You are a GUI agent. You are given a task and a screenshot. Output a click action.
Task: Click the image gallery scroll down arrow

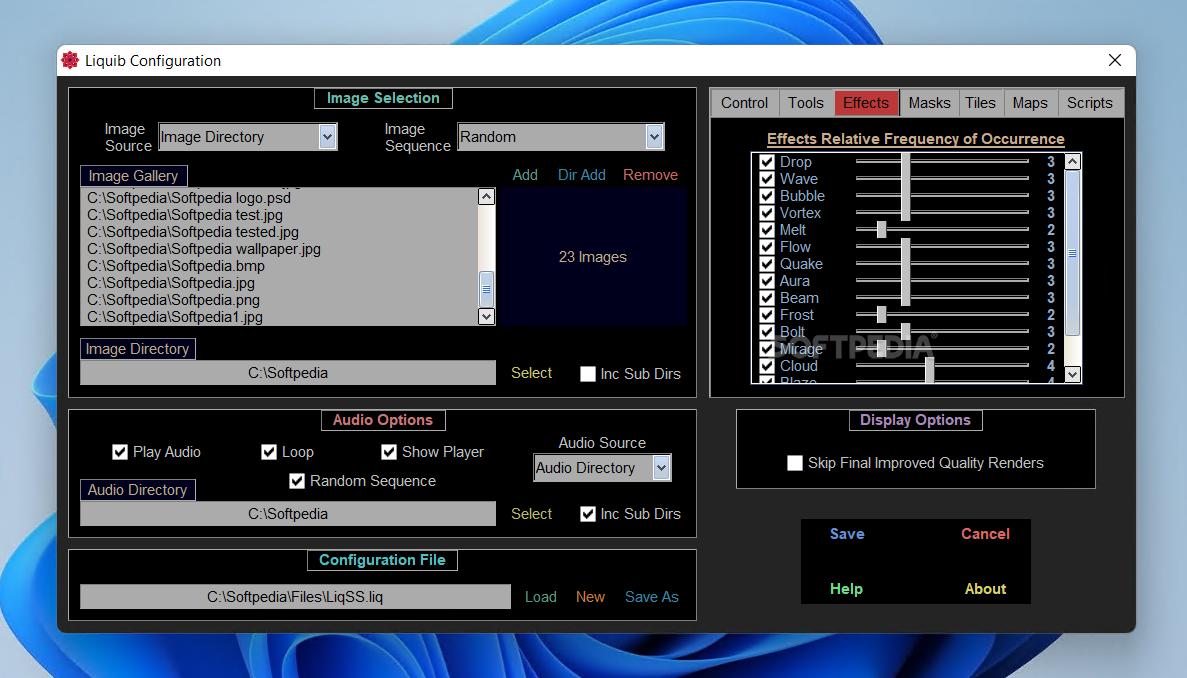pos(486,316)
